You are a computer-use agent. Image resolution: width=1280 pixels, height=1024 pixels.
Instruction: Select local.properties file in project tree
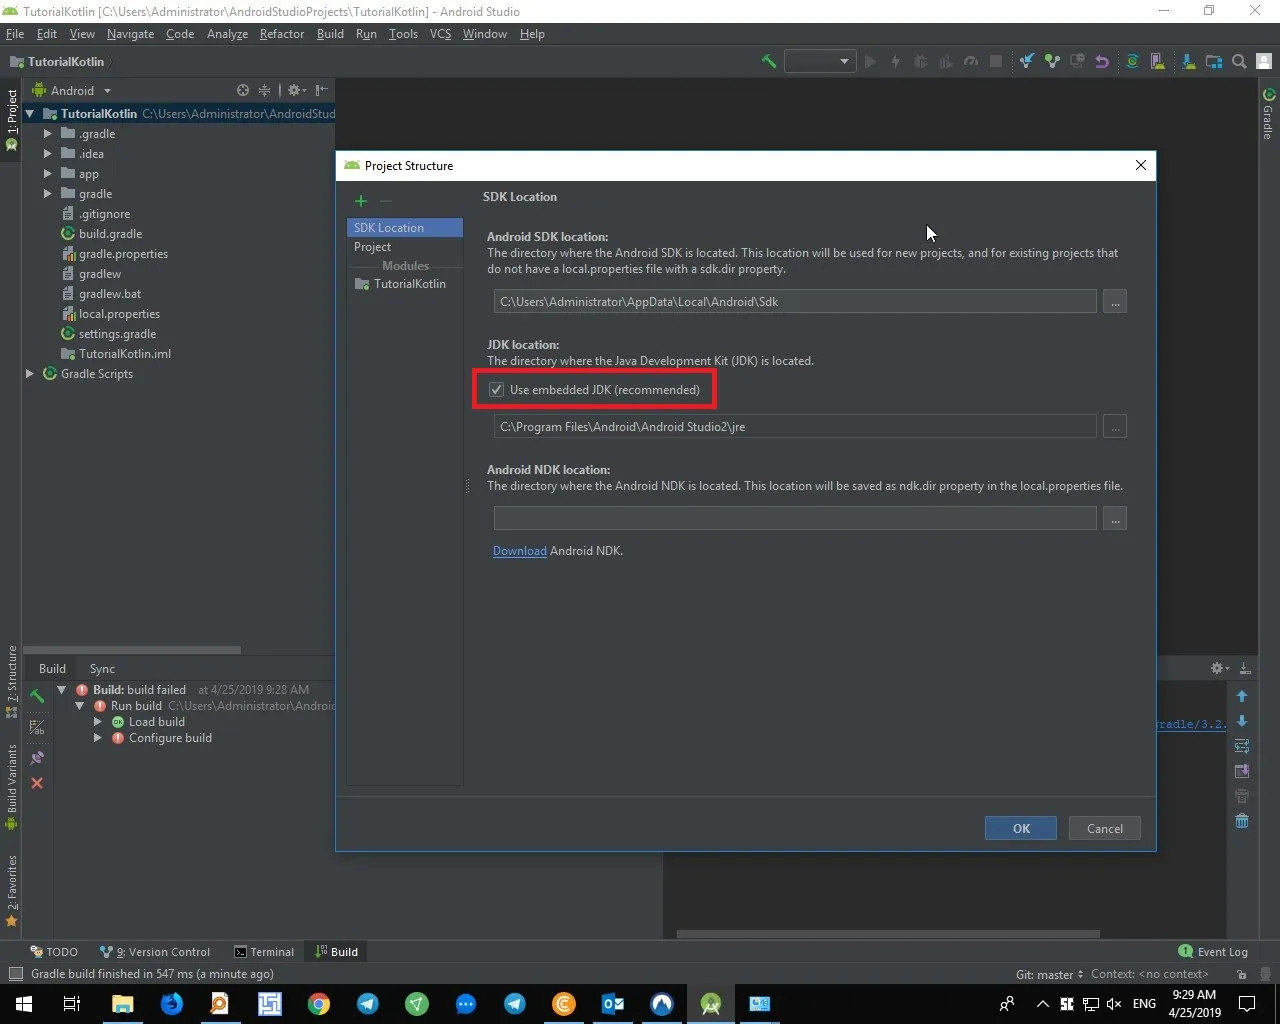(110, 314)
